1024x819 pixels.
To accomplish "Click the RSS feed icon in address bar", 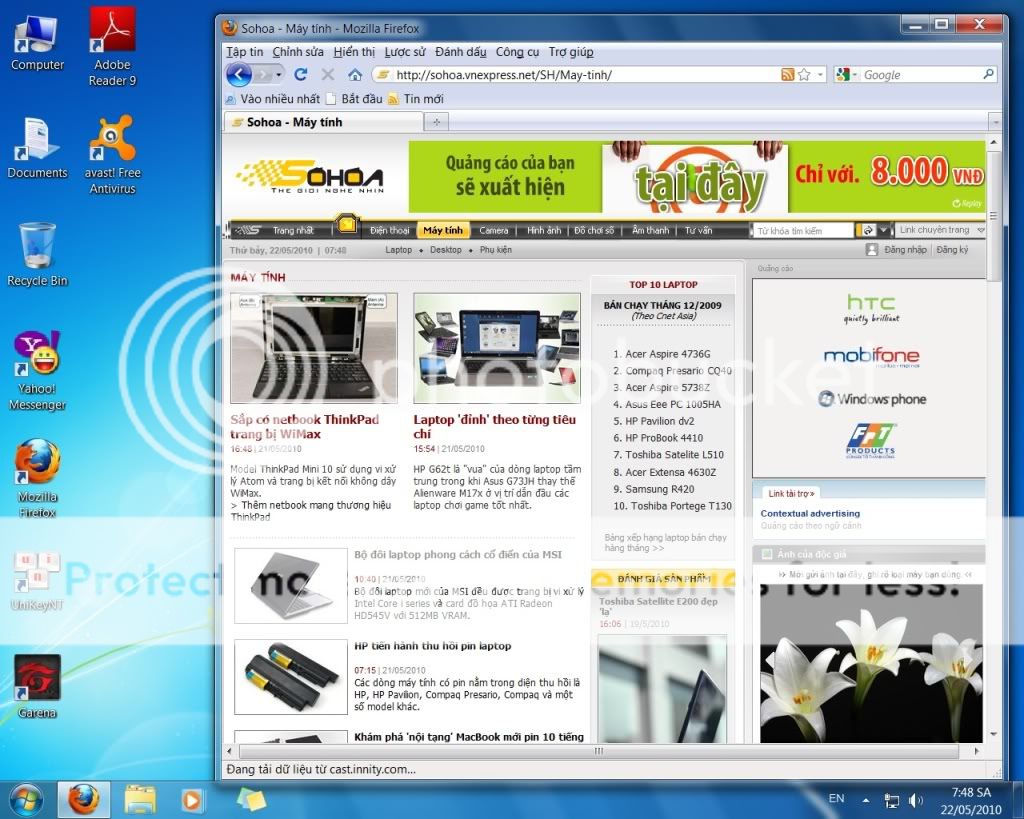I will coord(788,75).
